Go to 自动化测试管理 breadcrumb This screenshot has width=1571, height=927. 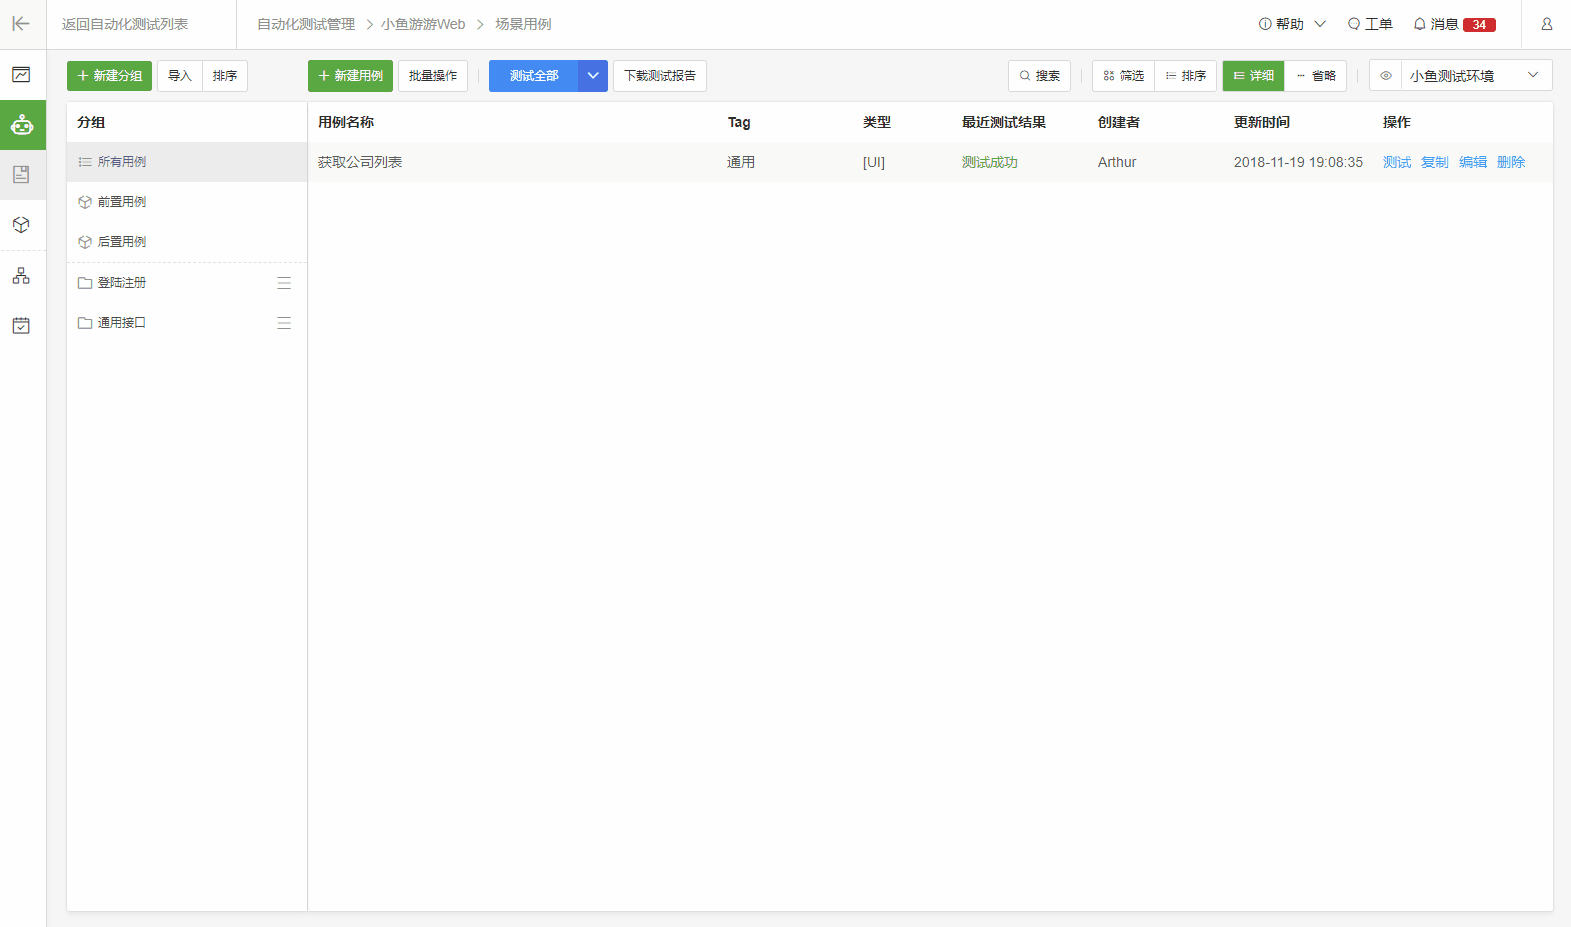[x=306, y=24]
